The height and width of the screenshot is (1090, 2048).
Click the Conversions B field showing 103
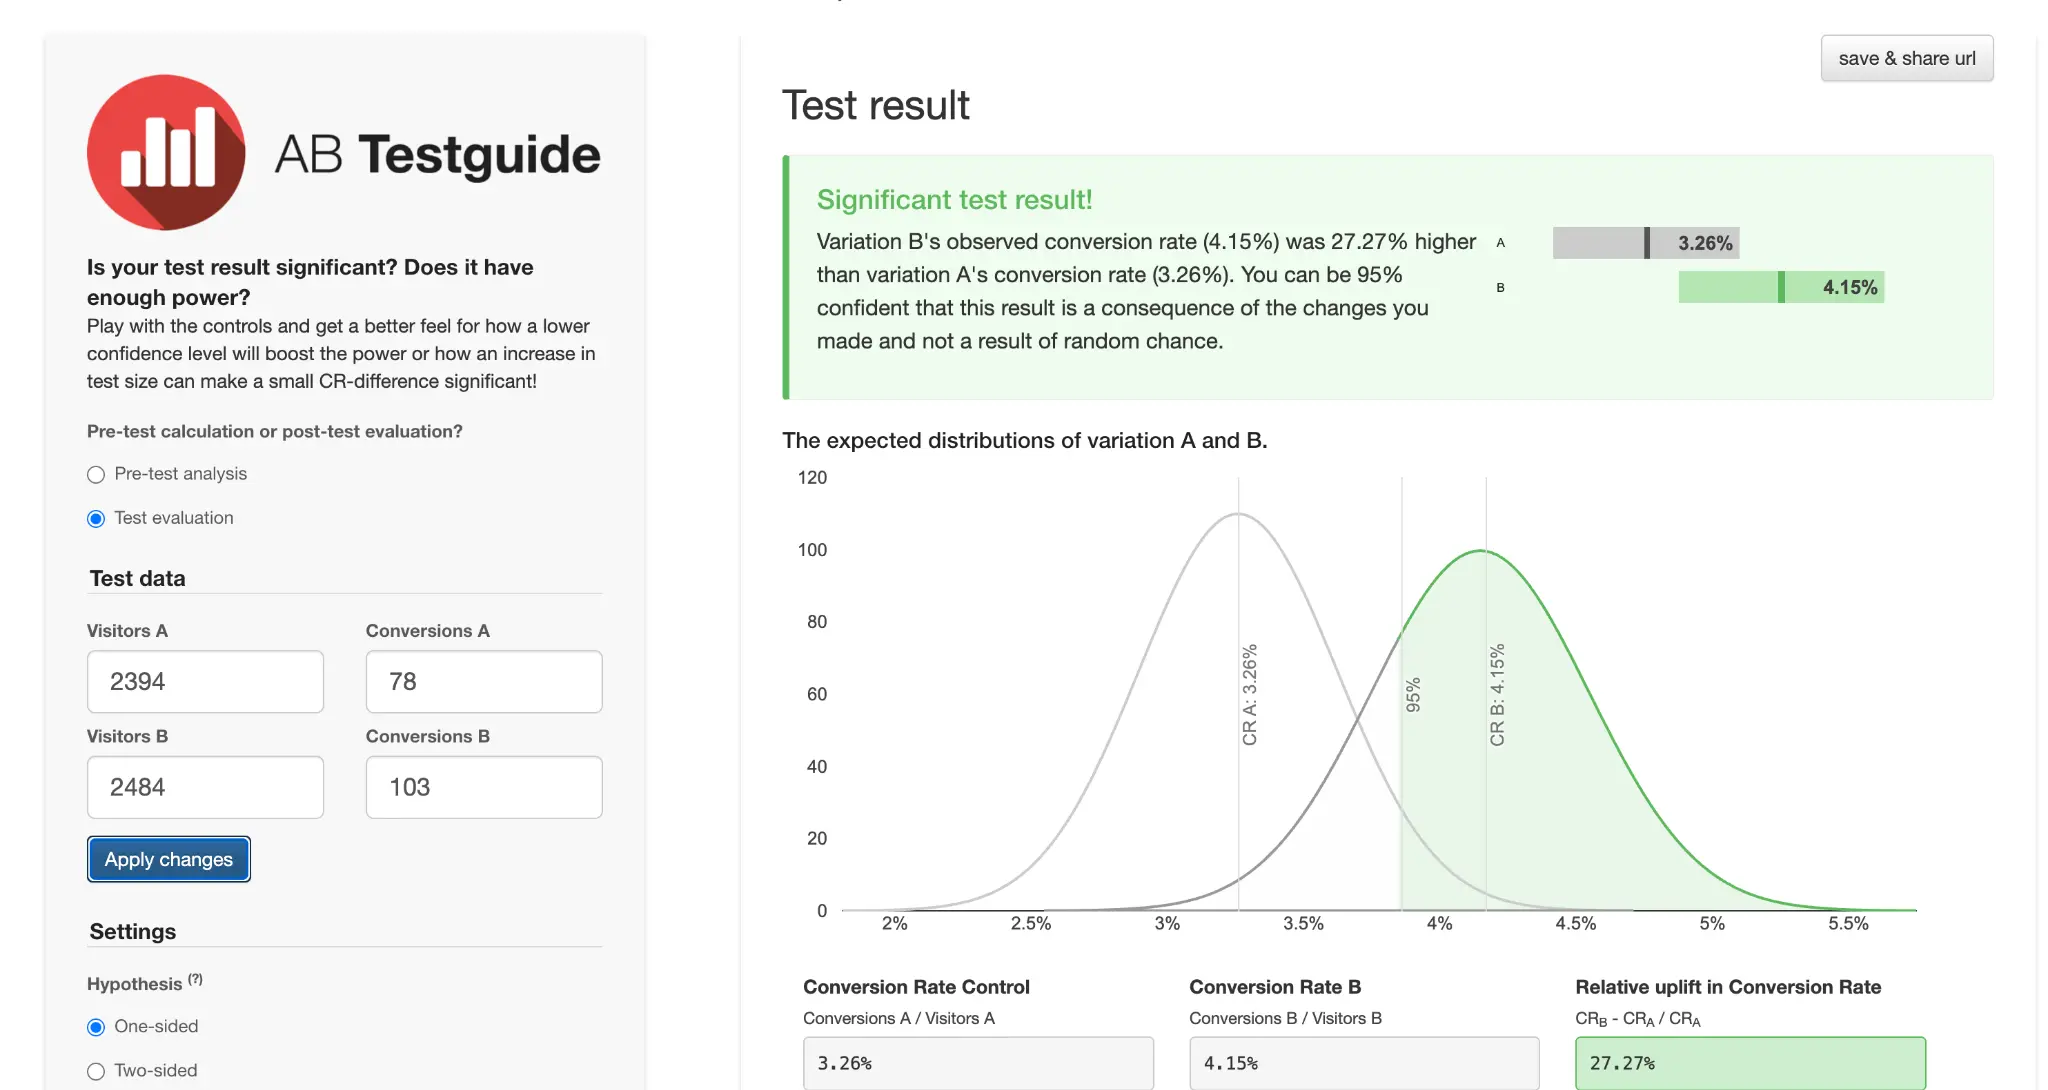pos(483,787)
